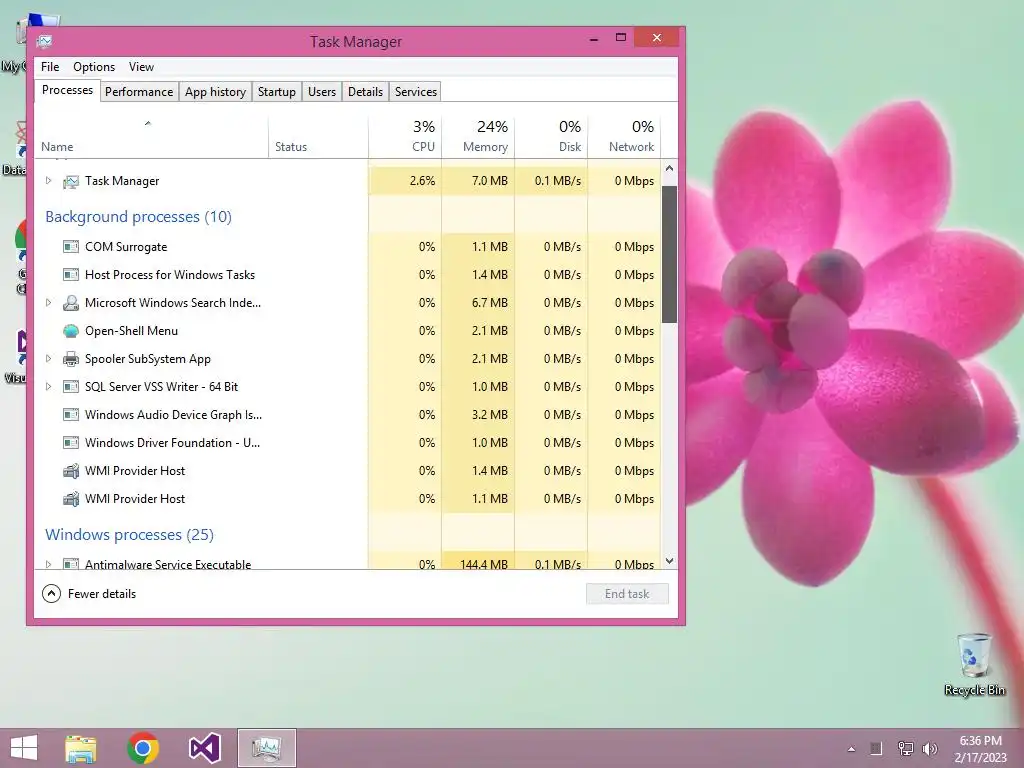Viewport: 1024px width, 768px height.
Task: Click the Windows Audio Device Graph icon
Action: (71, 415)
